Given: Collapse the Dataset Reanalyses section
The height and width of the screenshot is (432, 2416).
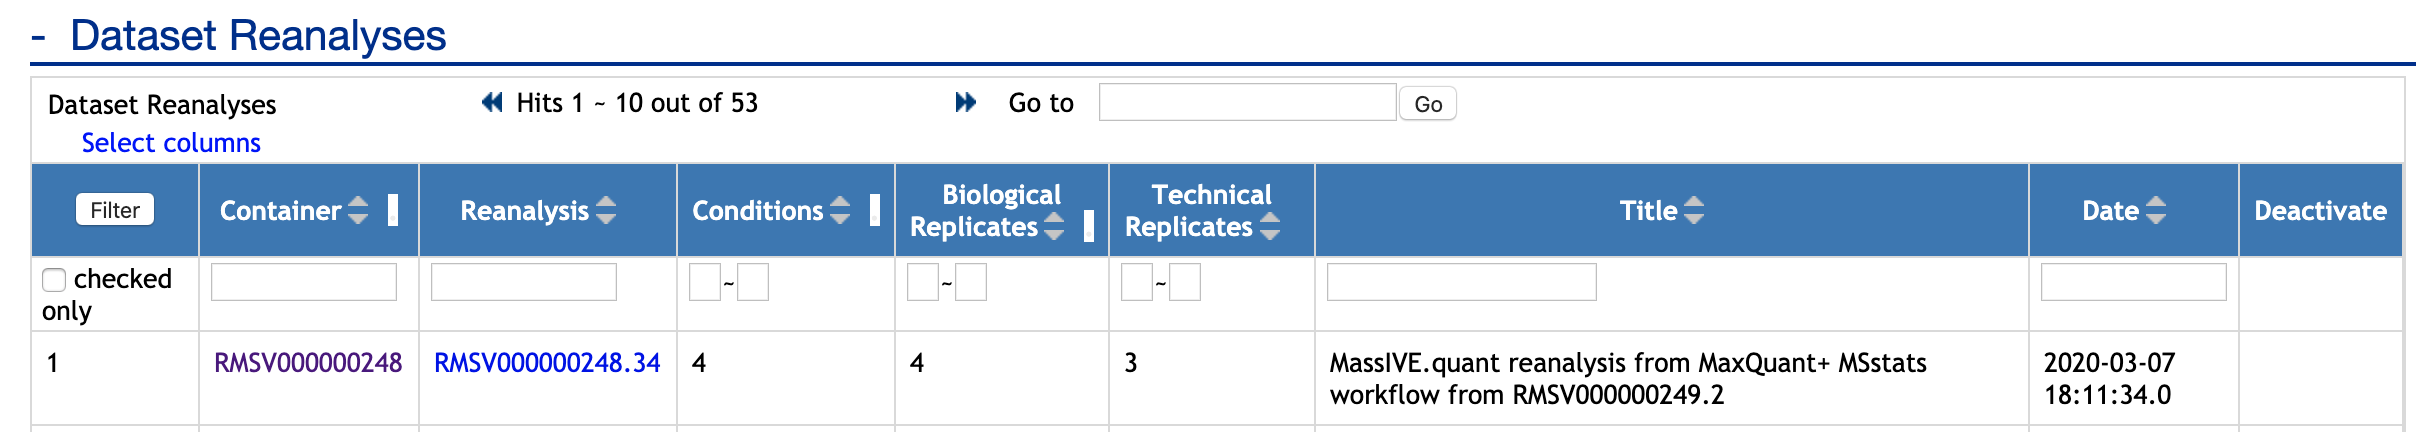Looking at the screenshot, I should click(39, 37).
